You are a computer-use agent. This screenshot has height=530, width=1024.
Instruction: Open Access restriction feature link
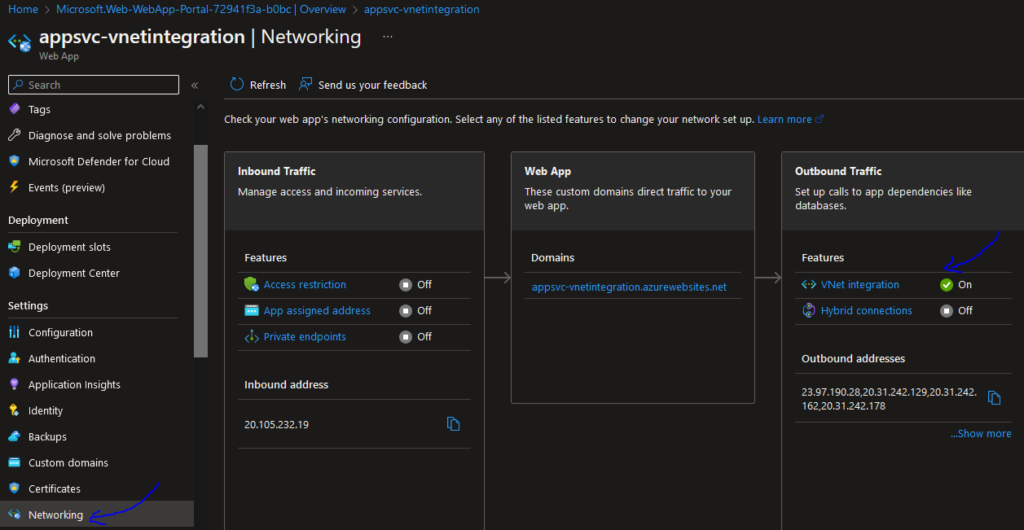click(x=305, y=285)
